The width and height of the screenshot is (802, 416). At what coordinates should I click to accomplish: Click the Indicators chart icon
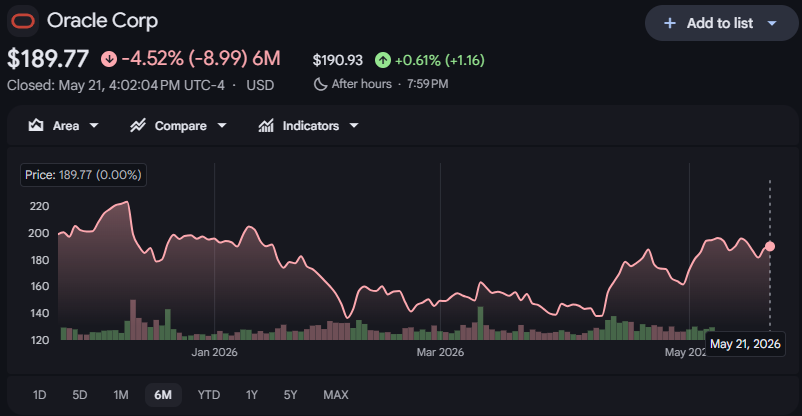pyautogui.click(x=266, y=125)
